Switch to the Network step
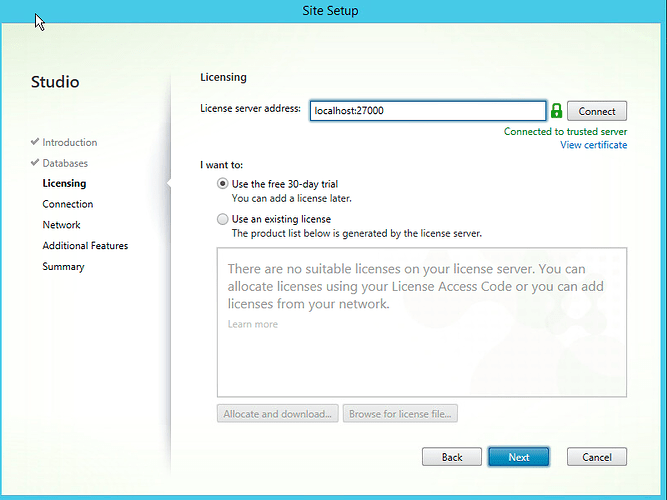Image resolution: width=667 pixels, height=500 pixels. click(61, 225)
